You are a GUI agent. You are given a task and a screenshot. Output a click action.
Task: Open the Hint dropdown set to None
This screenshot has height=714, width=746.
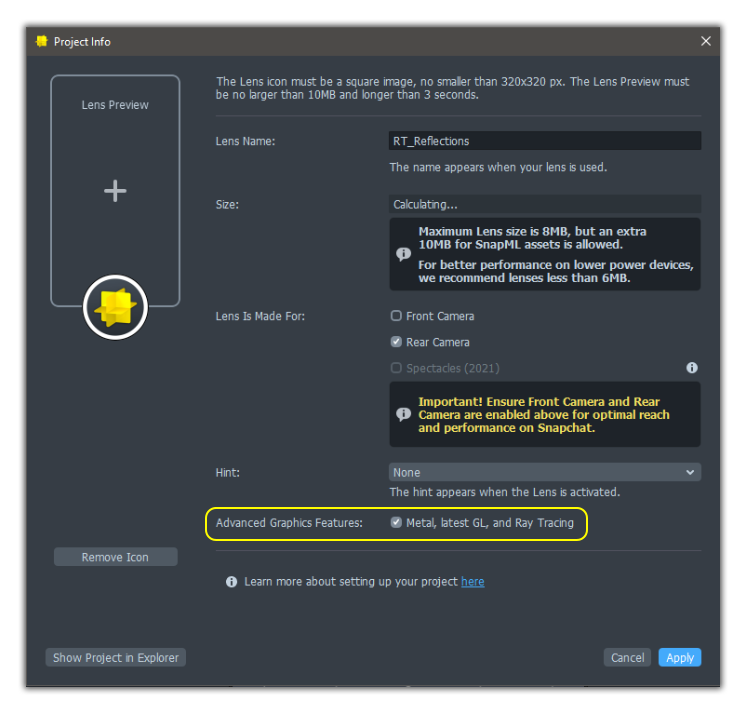pyautogui.click(x=545, y=472)
